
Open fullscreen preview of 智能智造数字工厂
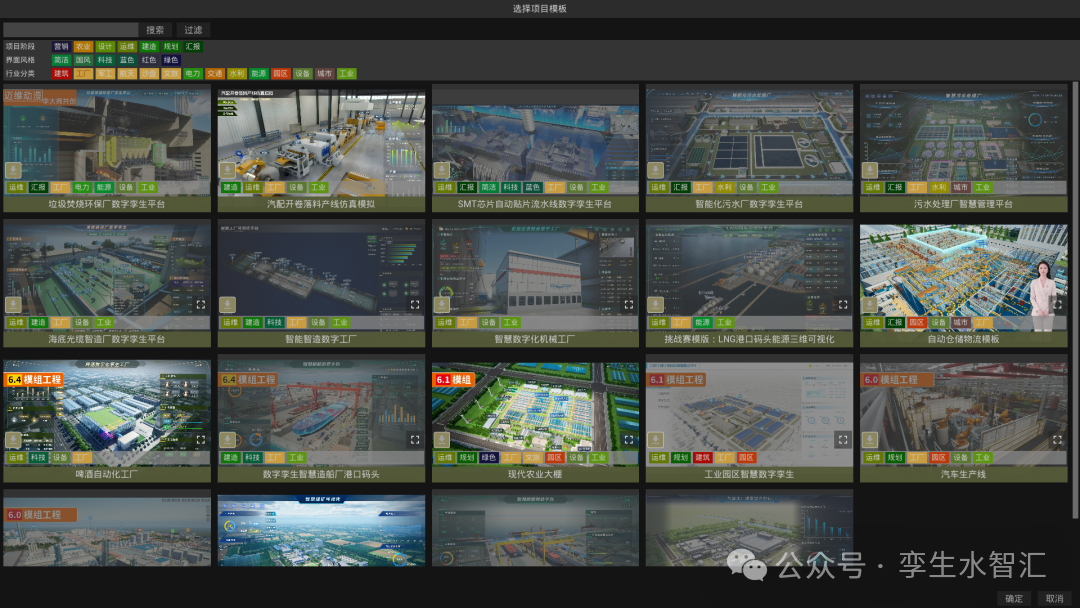coord(415,304)
